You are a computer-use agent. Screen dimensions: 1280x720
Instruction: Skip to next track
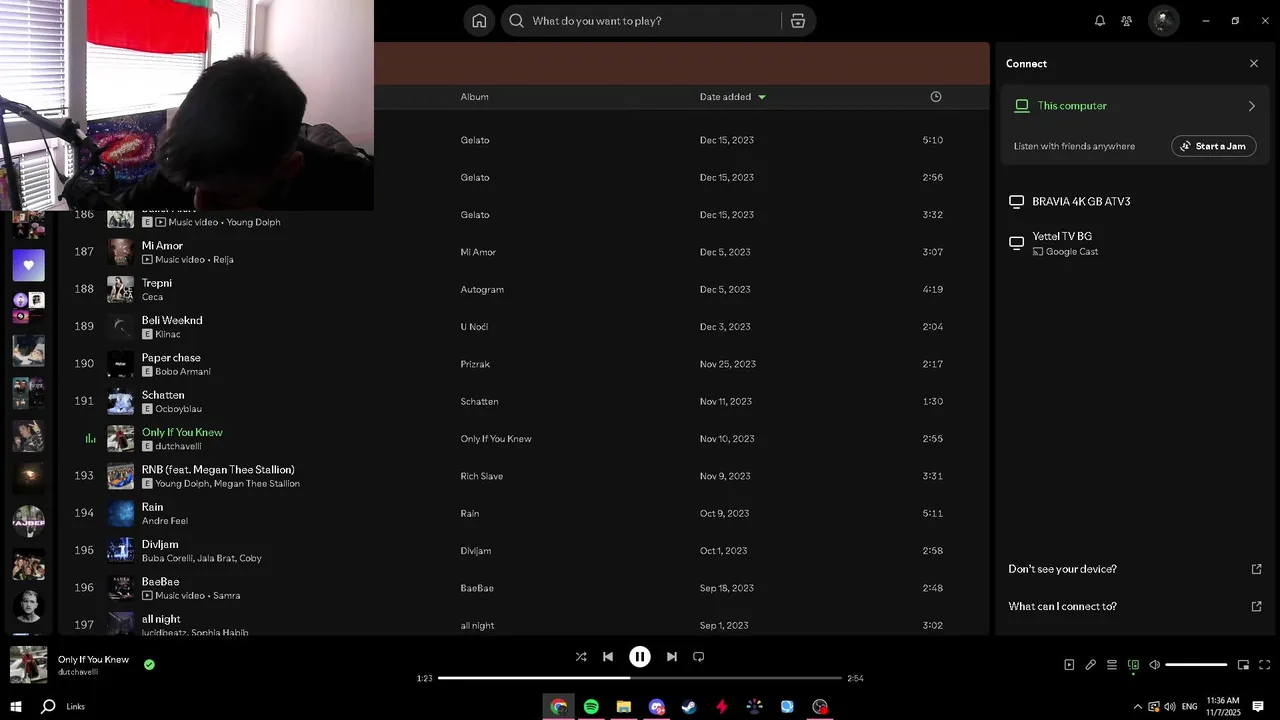672,657
